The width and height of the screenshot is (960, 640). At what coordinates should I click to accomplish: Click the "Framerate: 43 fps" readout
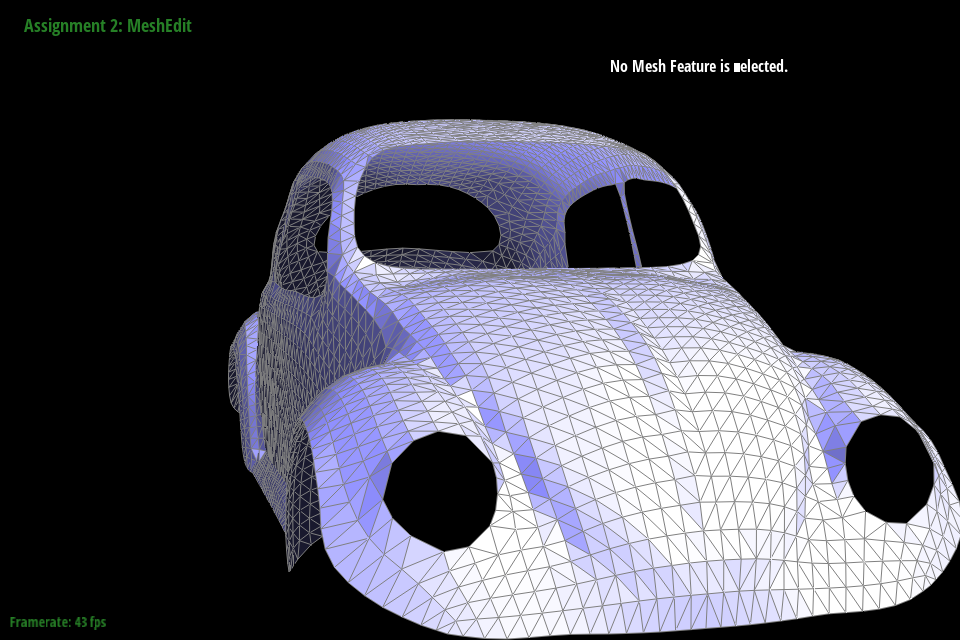tap(58, 622)
